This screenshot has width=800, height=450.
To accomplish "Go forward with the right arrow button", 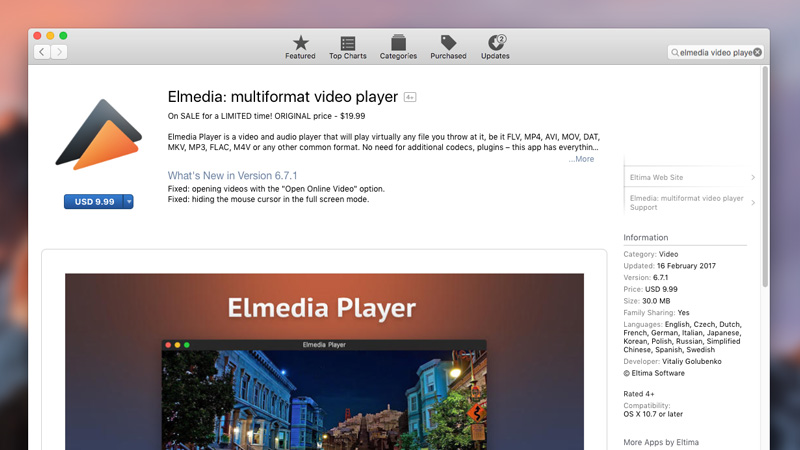I will coord(59,52).
